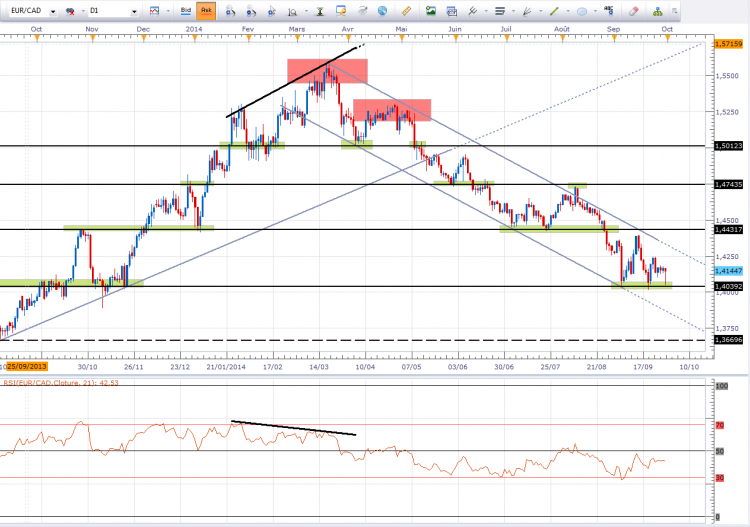Click the RSI(EUR/CAD, Cloture, 21) indicator label
The height and width of the screenshot is (527, 750).
[x=61, y=383]
